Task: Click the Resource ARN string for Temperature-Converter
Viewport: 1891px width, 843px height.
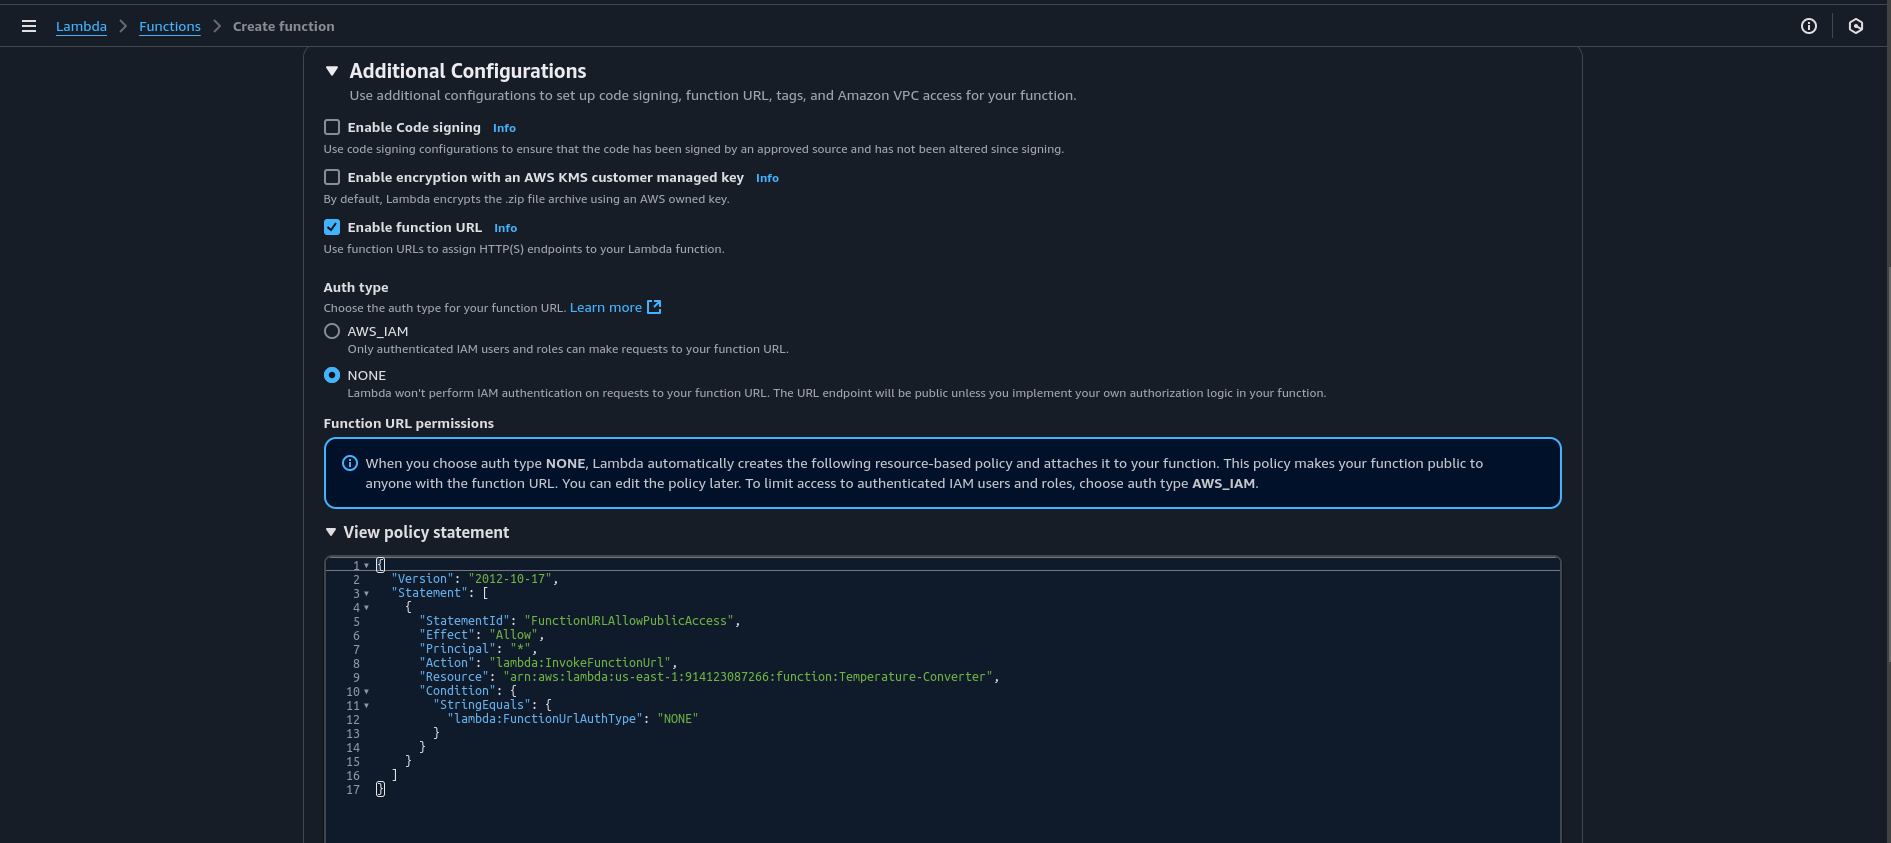Action: pyautogui.click(x=748, y=677)
